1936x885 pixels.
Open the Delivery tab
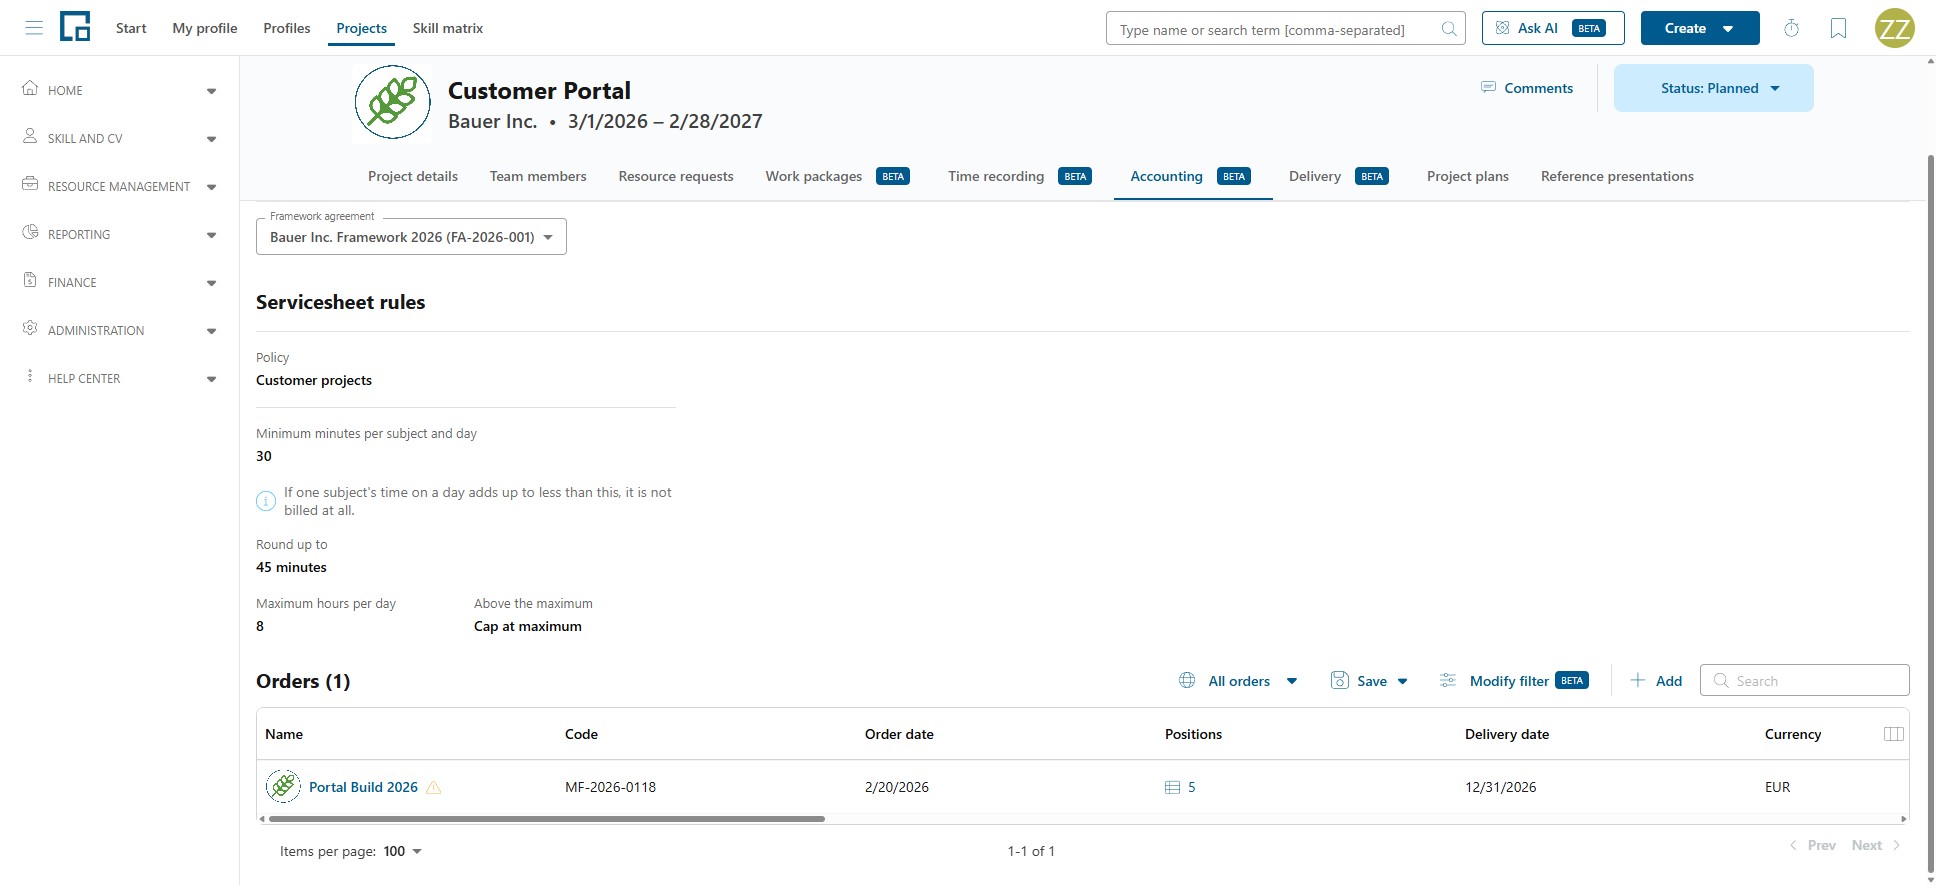1338,176
